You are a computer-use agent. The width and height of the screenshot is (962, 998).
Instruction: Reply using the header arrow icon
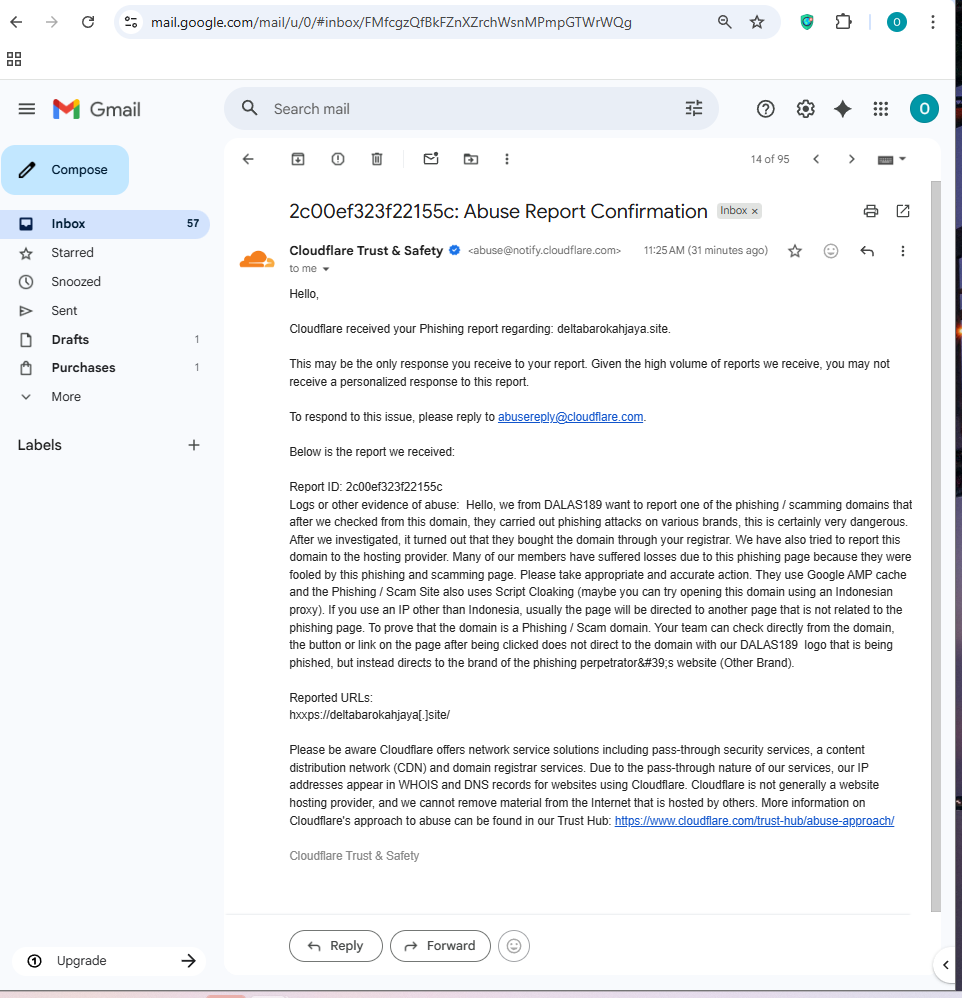pyautogui.click(x=867, y=251)
